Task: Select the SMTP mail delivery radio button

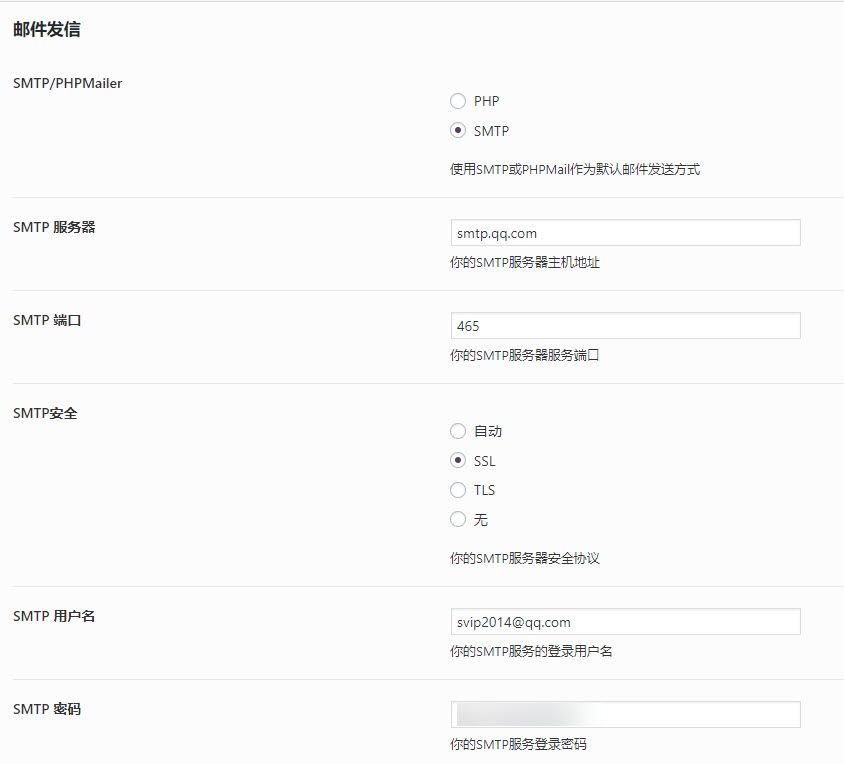Action: 458,130
